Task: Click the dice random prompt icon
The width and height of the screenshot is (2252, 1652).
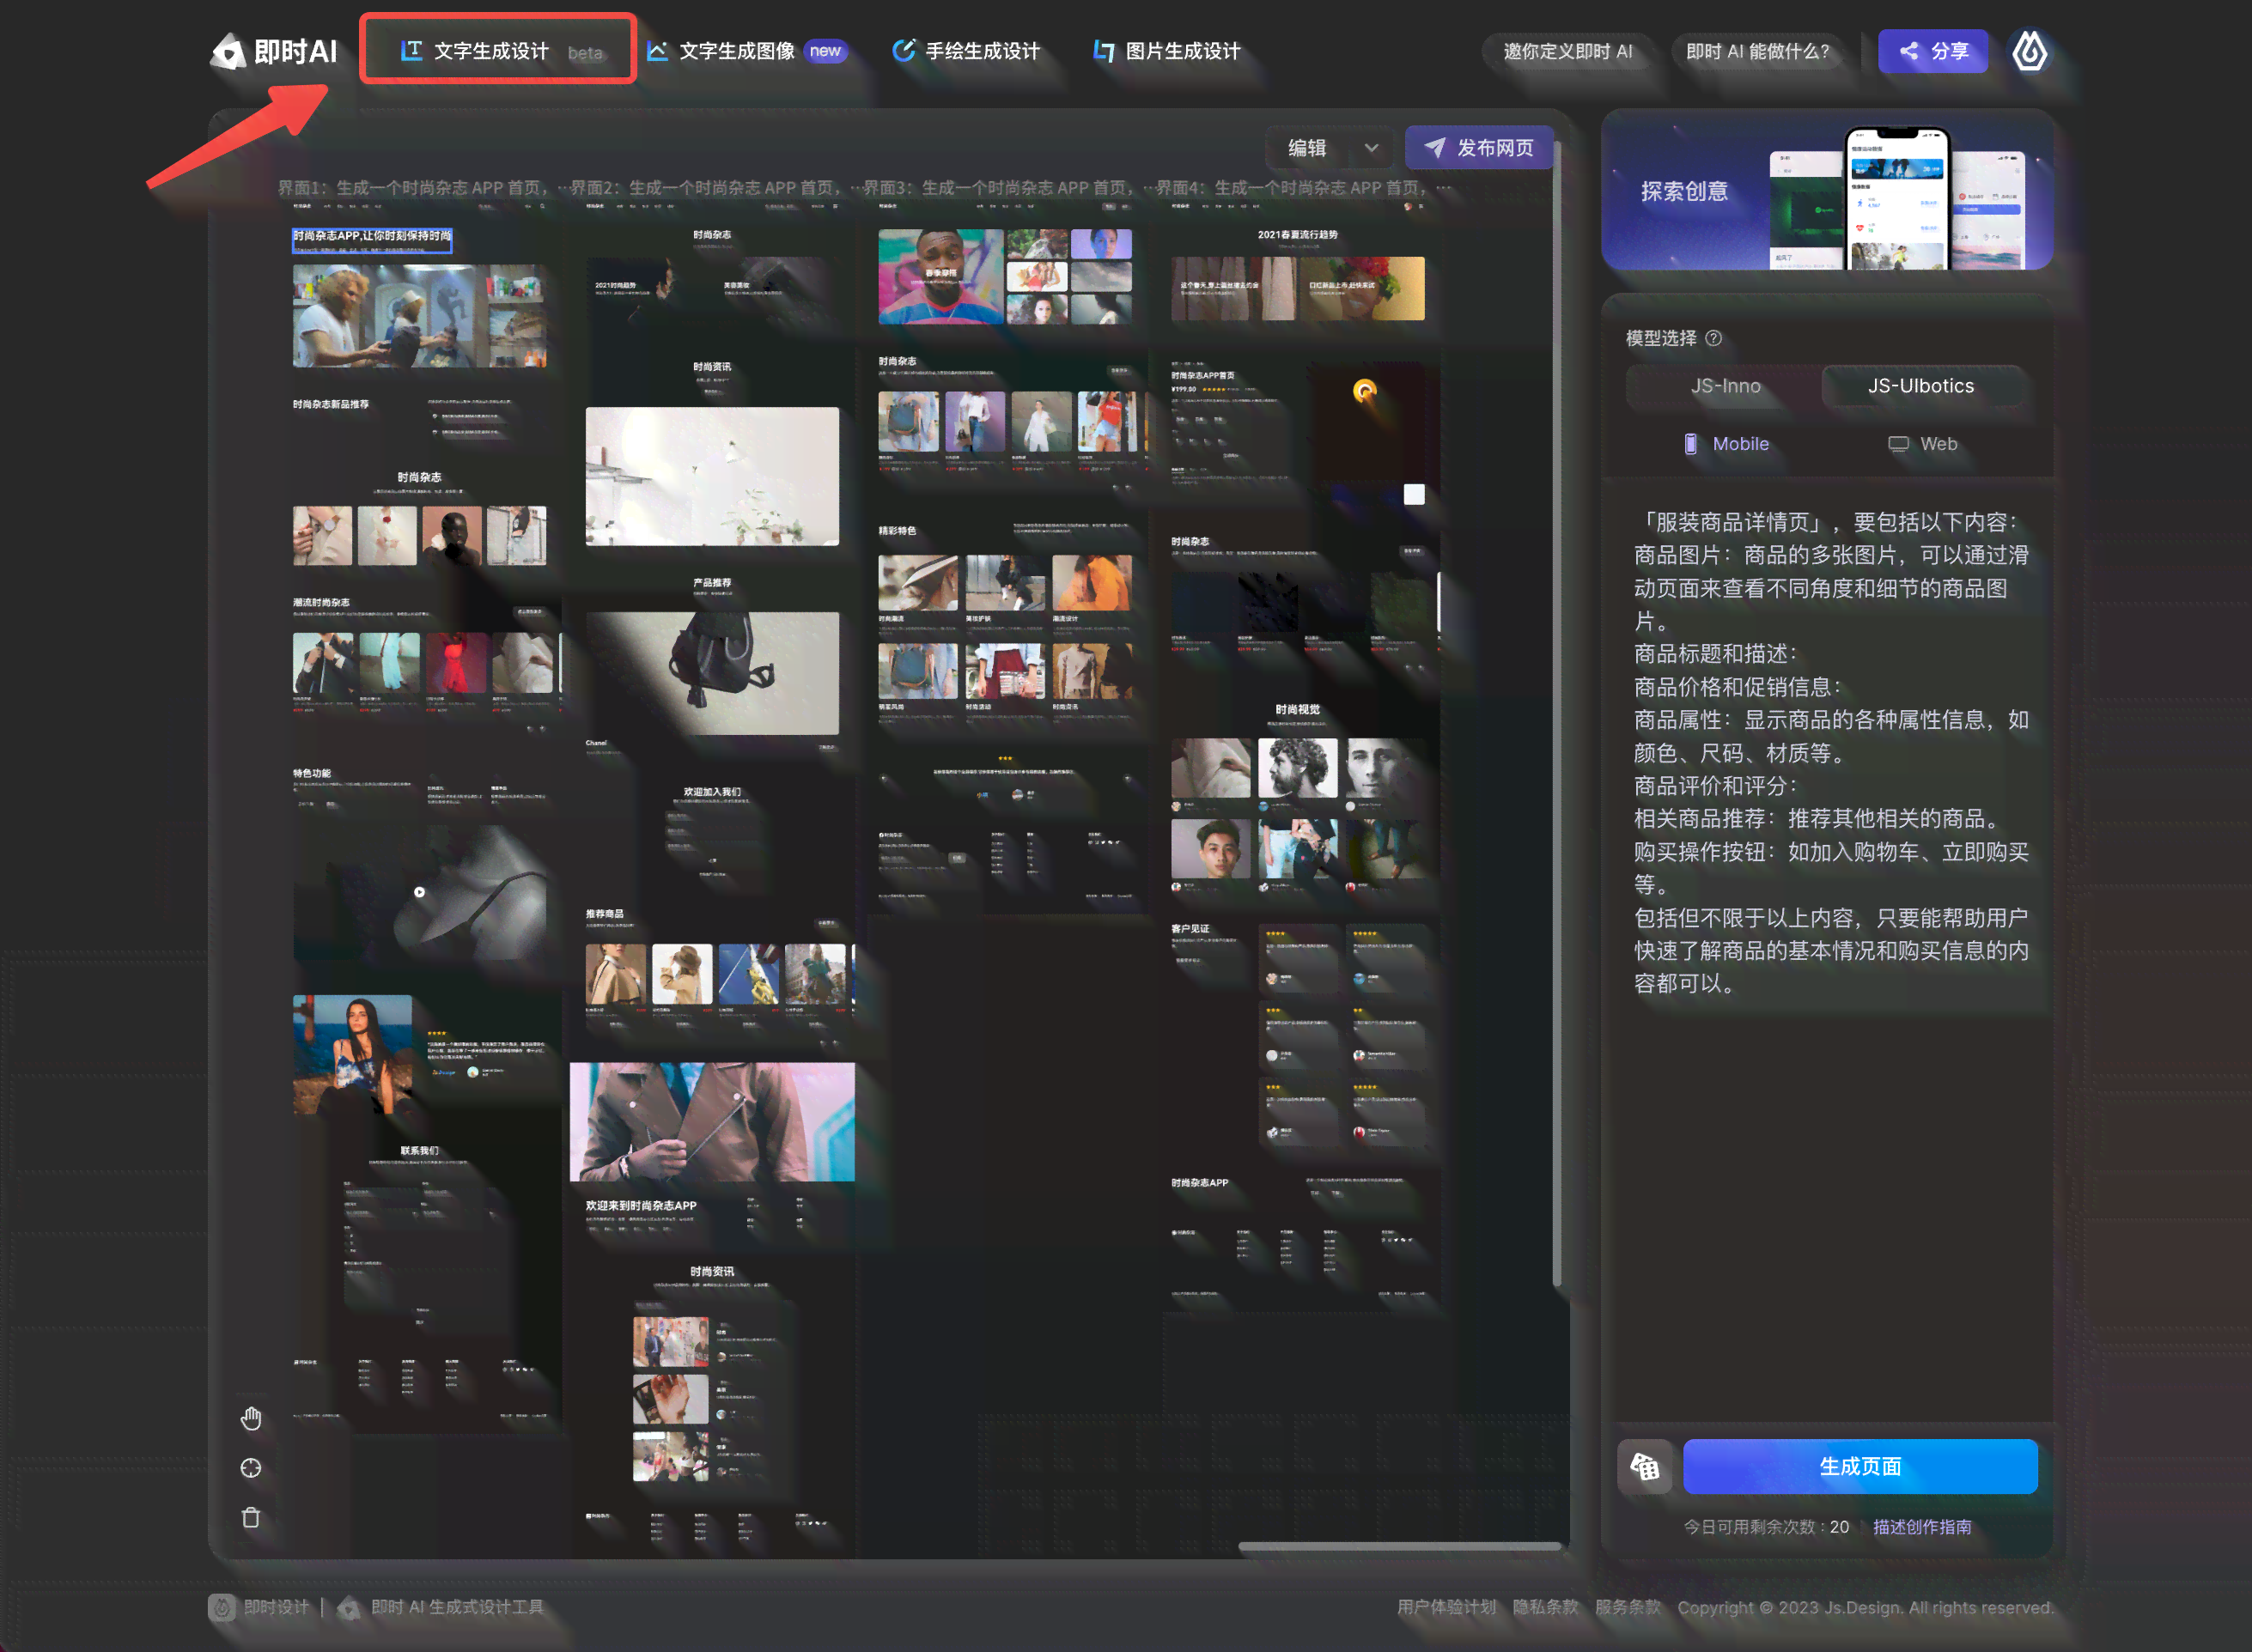Action: click(1645, 1467)
